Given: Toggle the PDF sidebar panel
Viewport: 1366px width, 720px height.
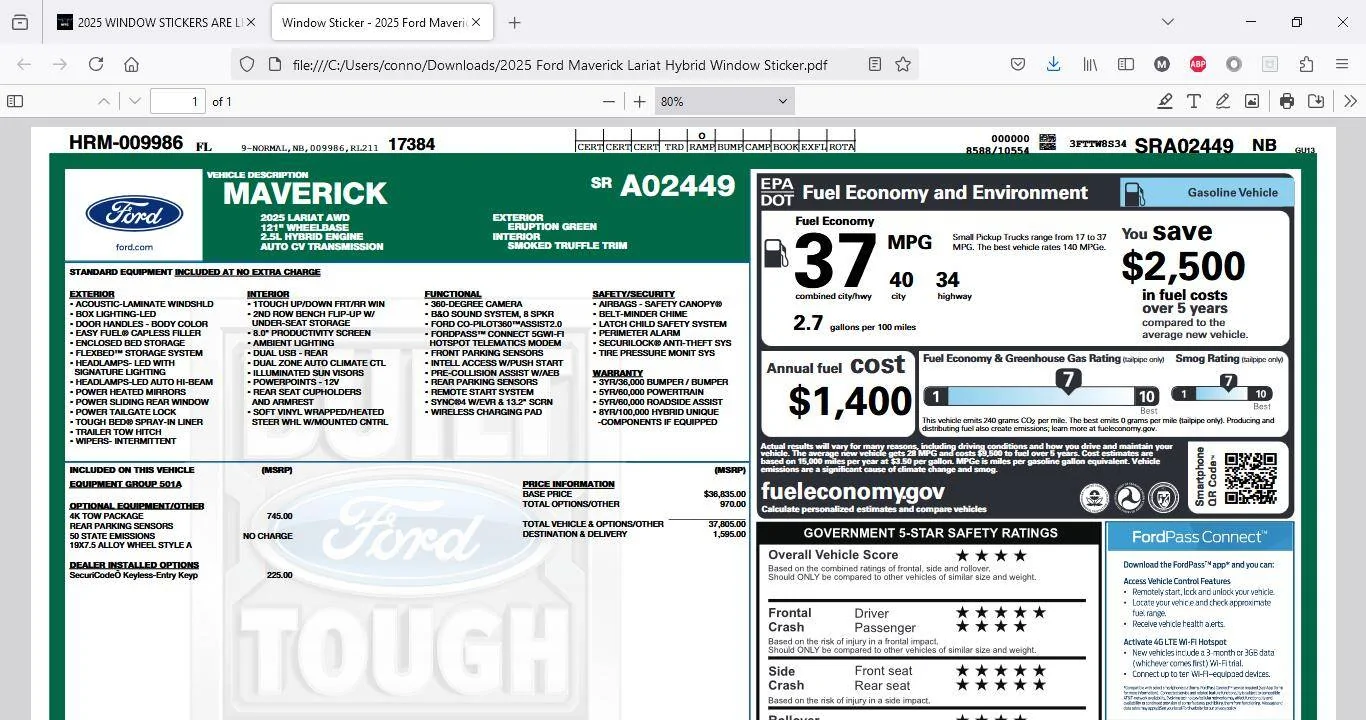Looking at the screenshot, I should [x=15, y=101].
